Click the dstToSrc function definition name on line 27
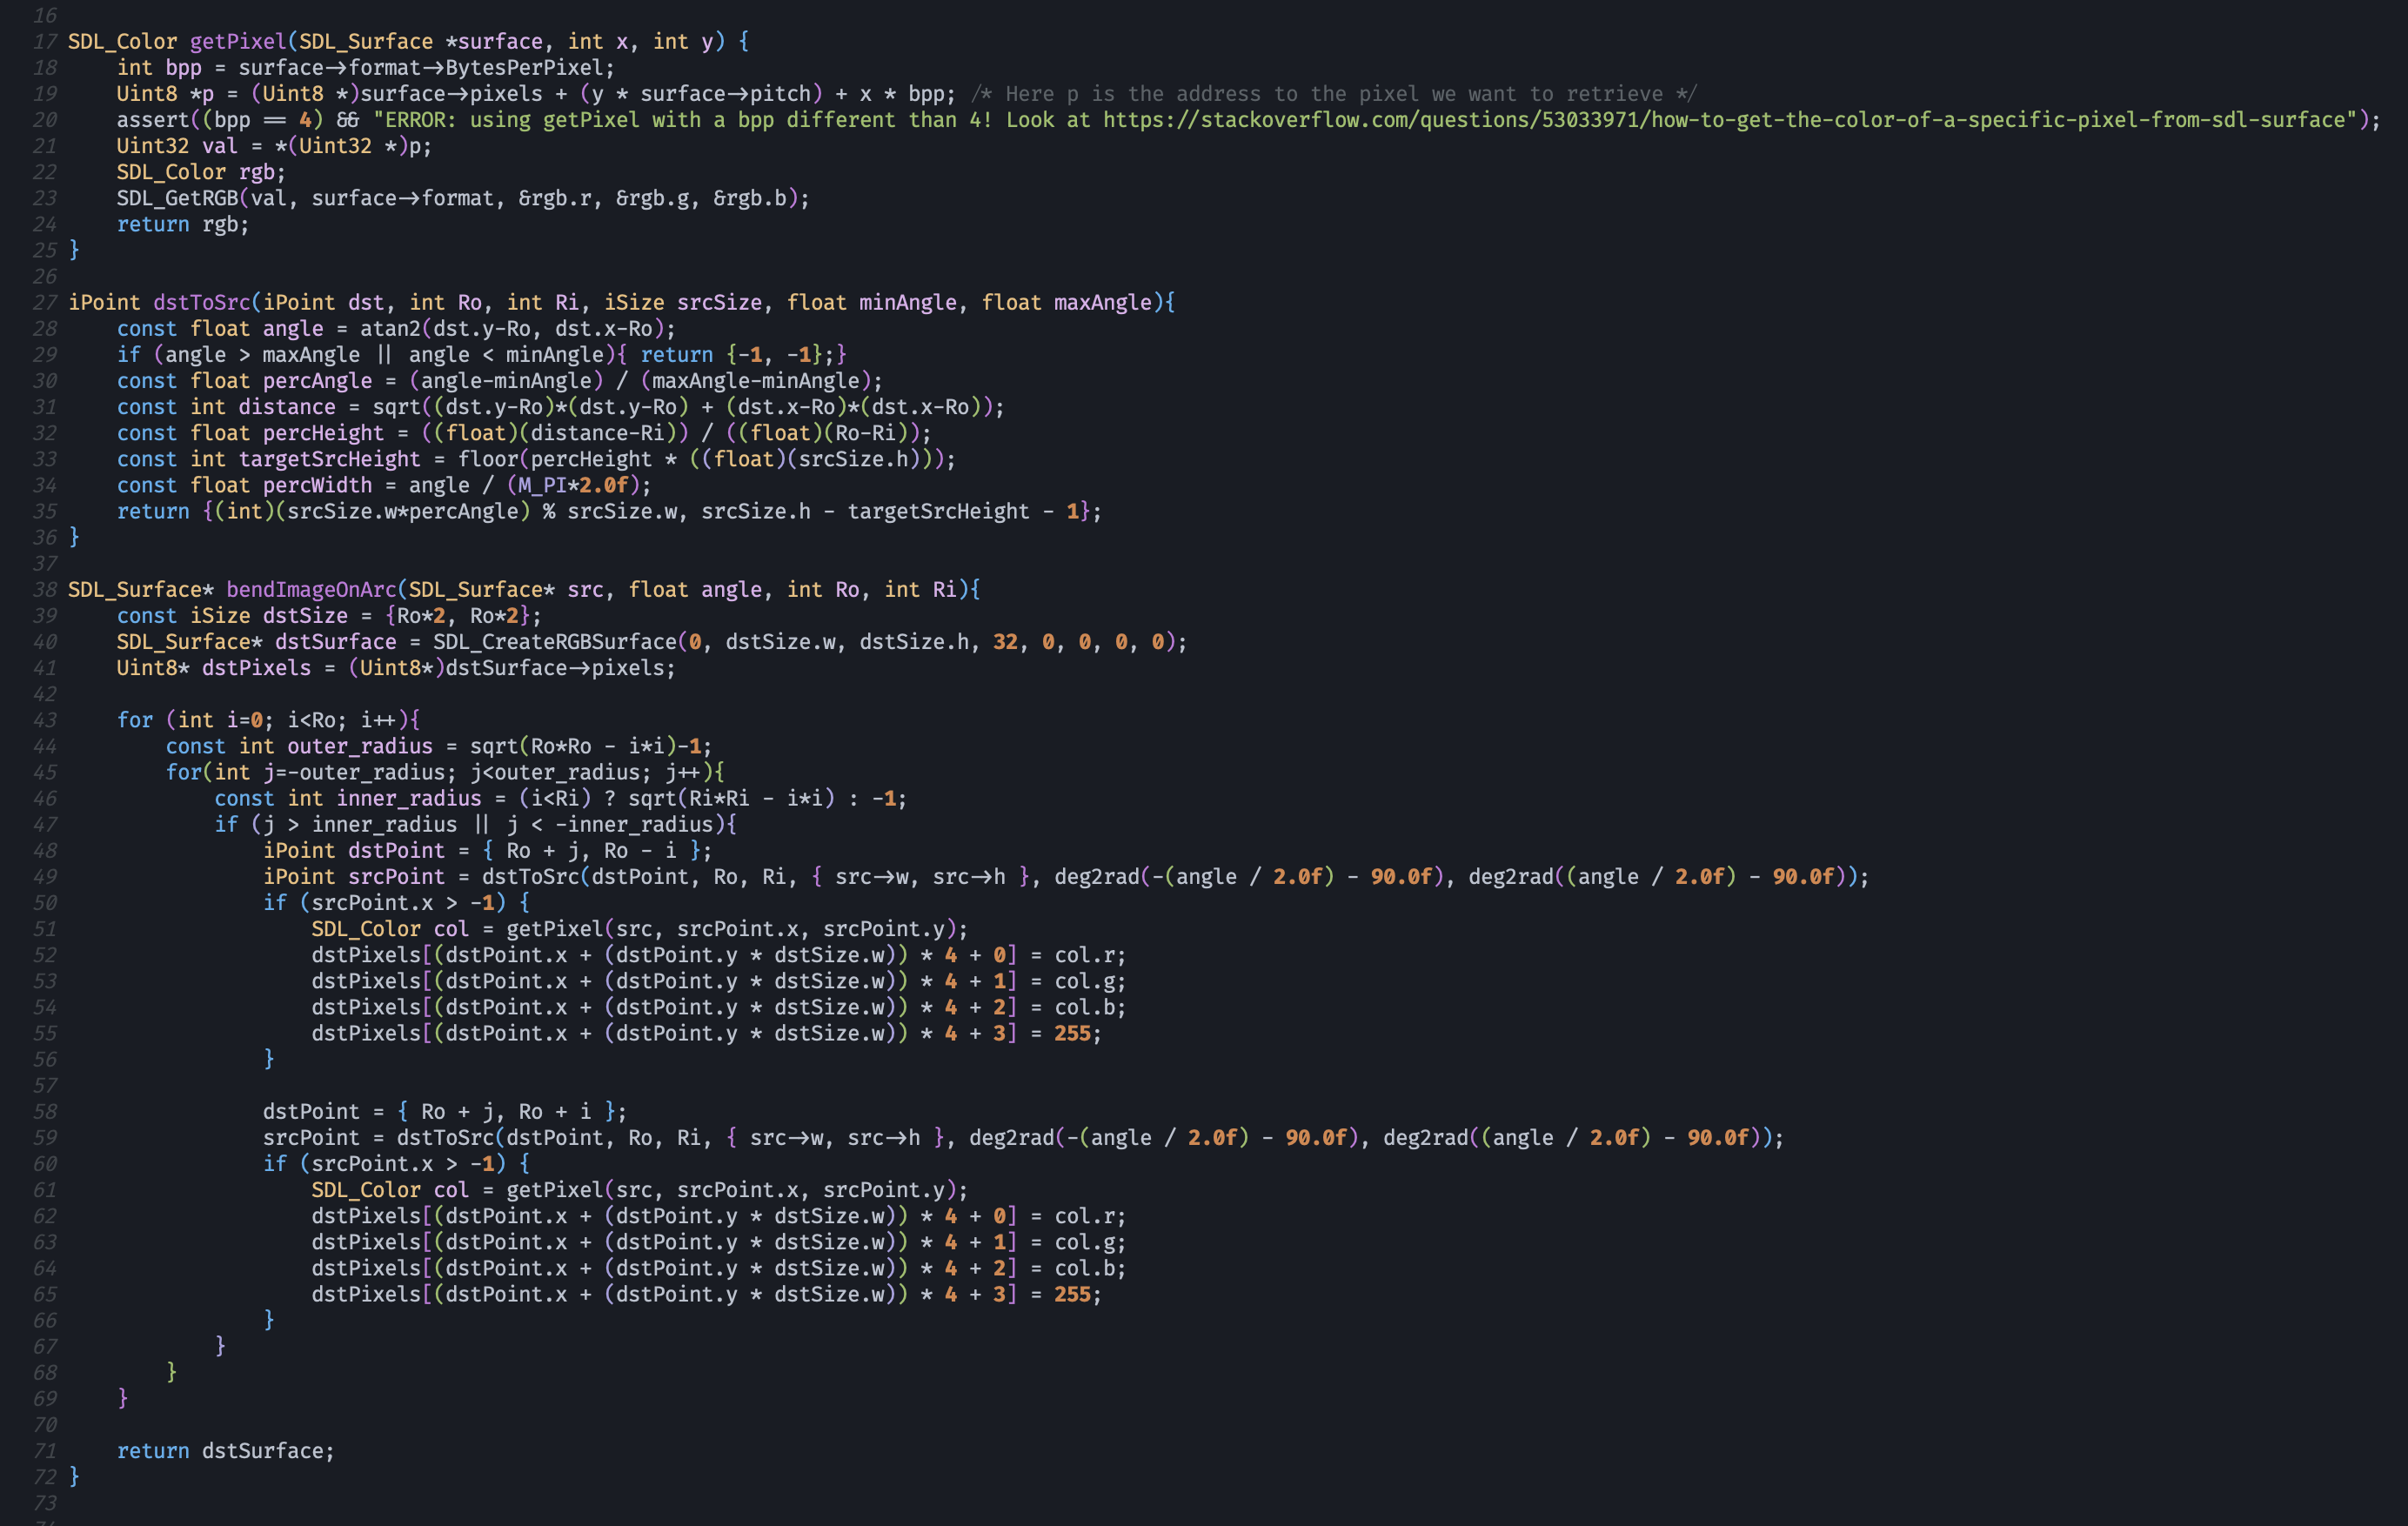The height and width of the screenshot is (1526, 2408). click(202, 302)
